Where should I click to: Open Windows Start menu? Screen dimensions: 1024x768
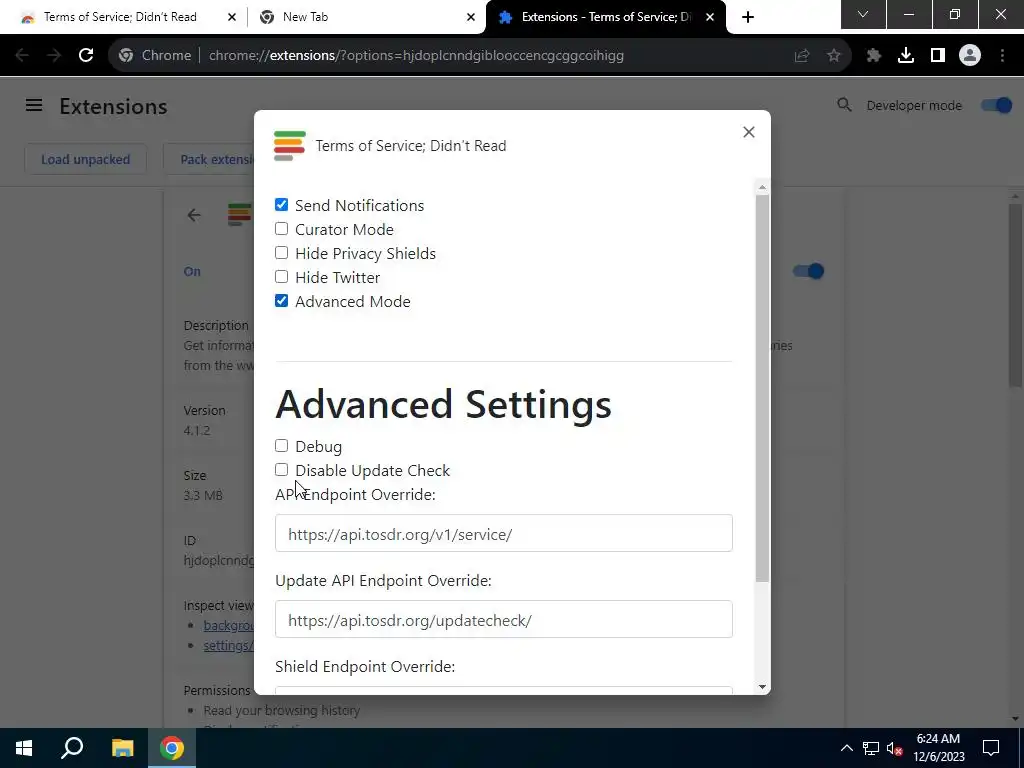(x=24, y=748)
